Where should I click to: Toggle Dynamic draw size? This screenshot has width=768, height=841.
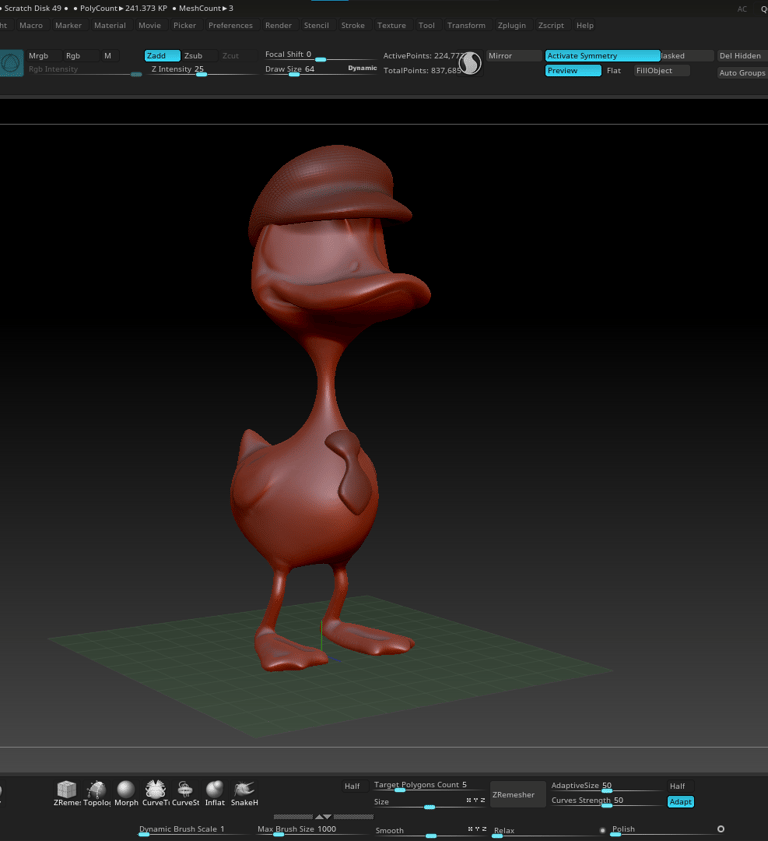coord(363,68)
